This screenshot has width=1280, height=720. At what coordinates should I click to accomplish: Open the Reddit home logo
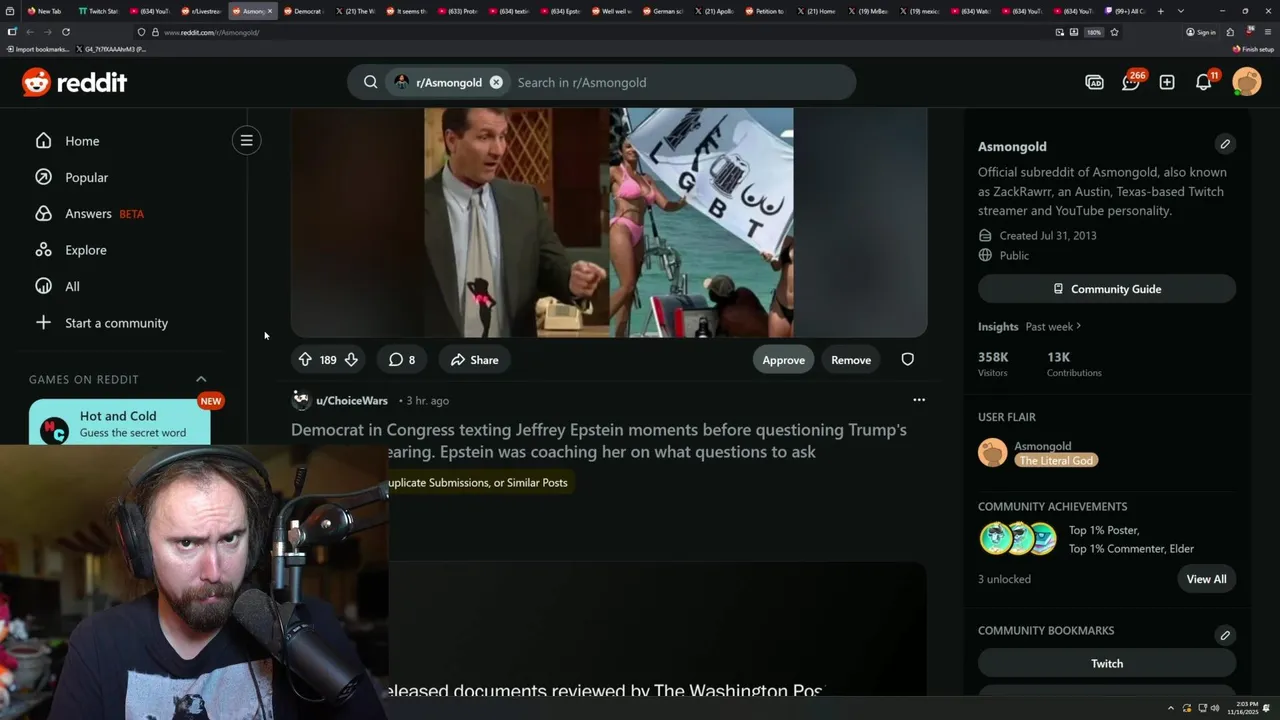coord(75,82)
